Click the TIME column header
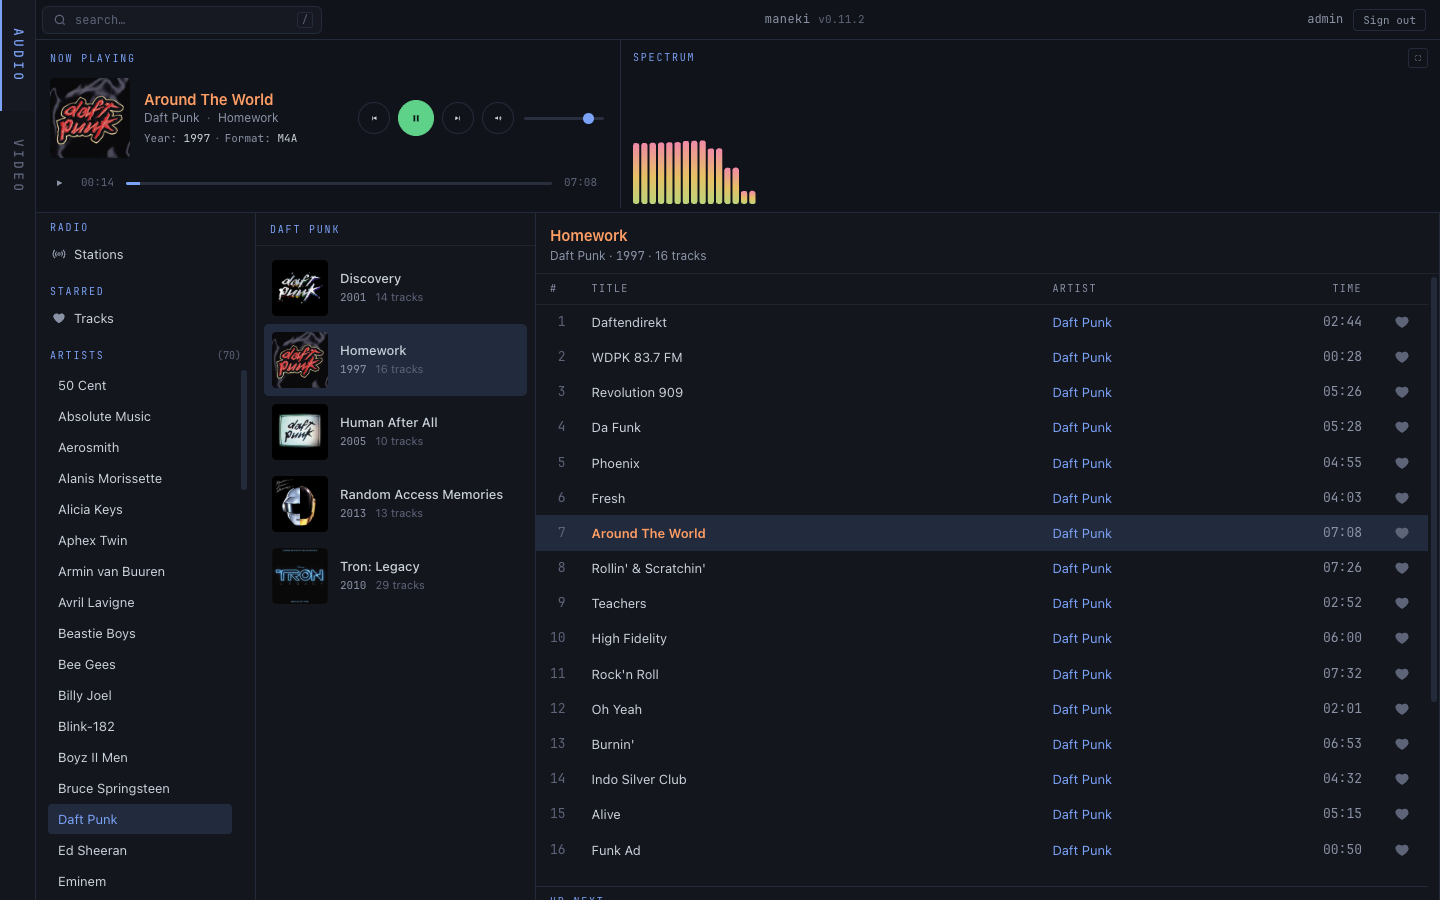 pos(1346,288)
